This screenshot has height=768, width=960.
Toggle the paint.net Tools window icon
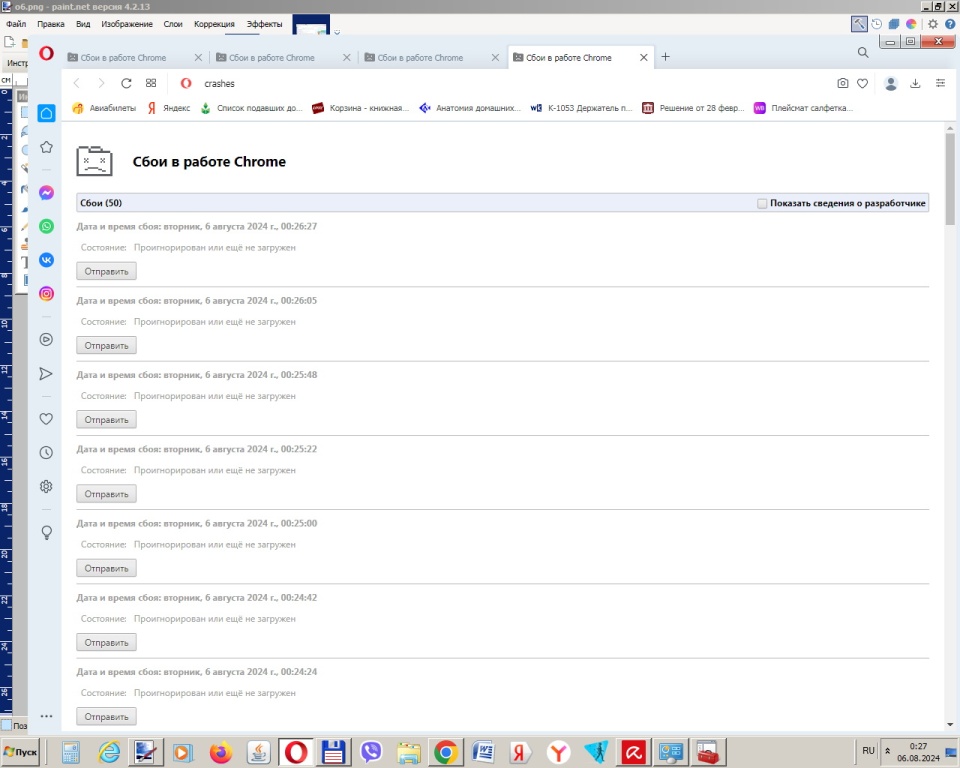click(859, 24)
